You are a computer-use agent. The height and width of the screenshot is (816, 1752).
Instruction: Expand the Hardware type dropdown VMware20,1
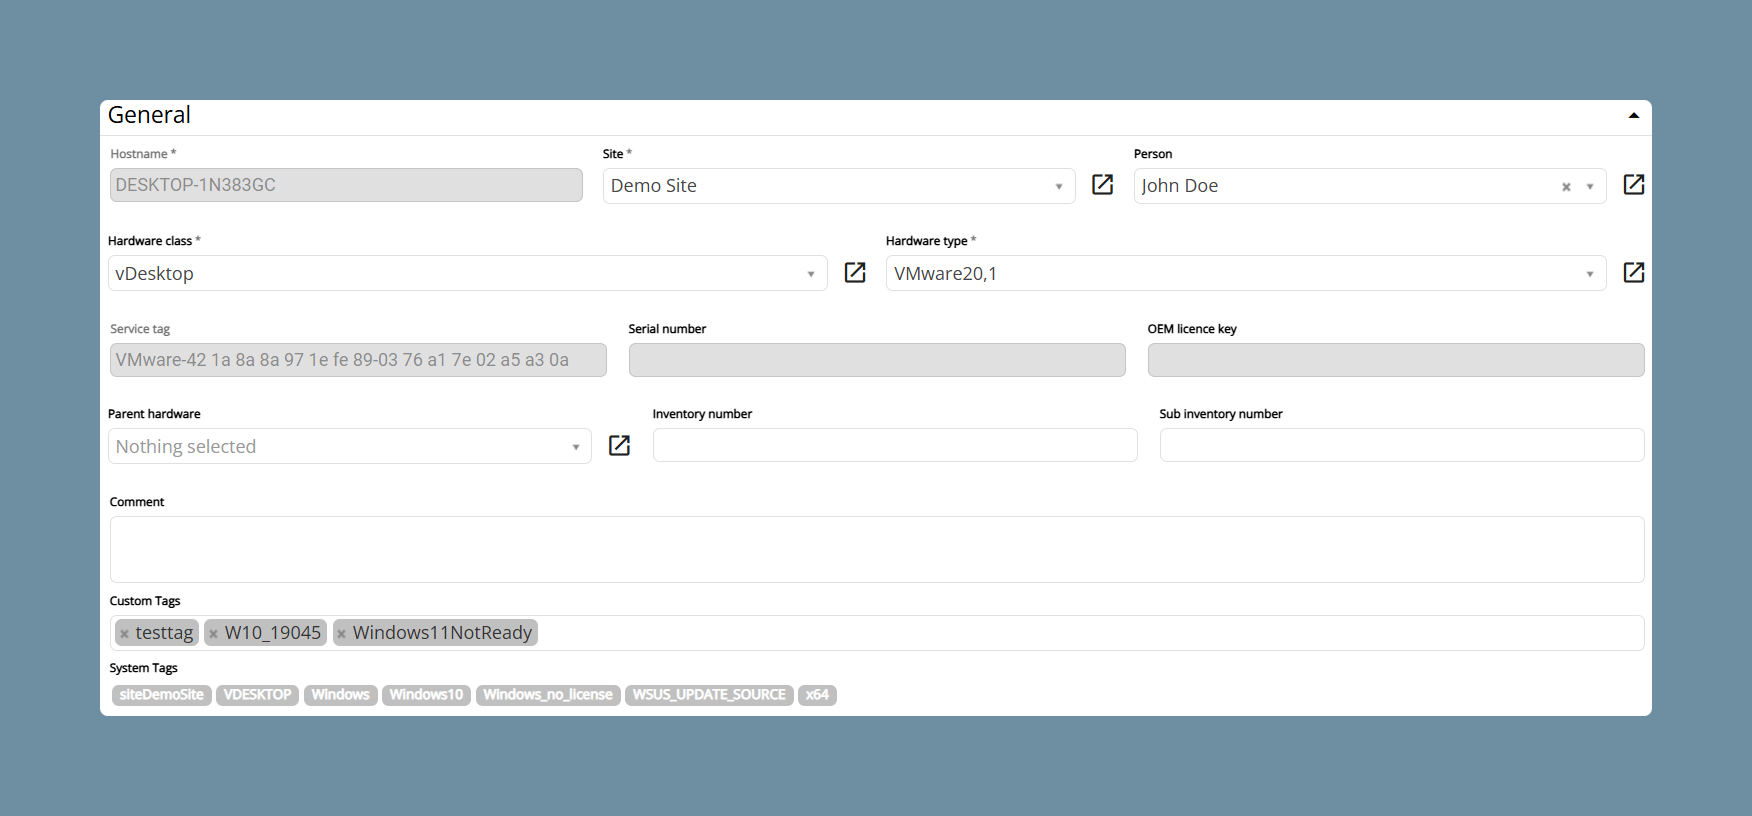tap(1246, 273)
